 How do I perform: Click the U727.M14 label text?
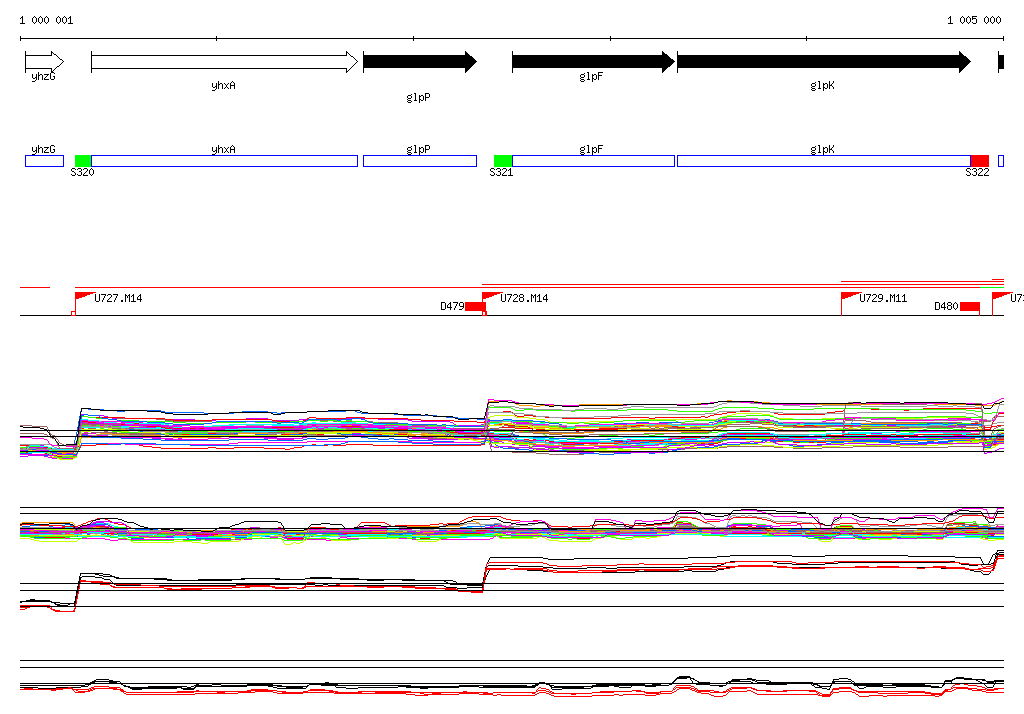(118, 298)
